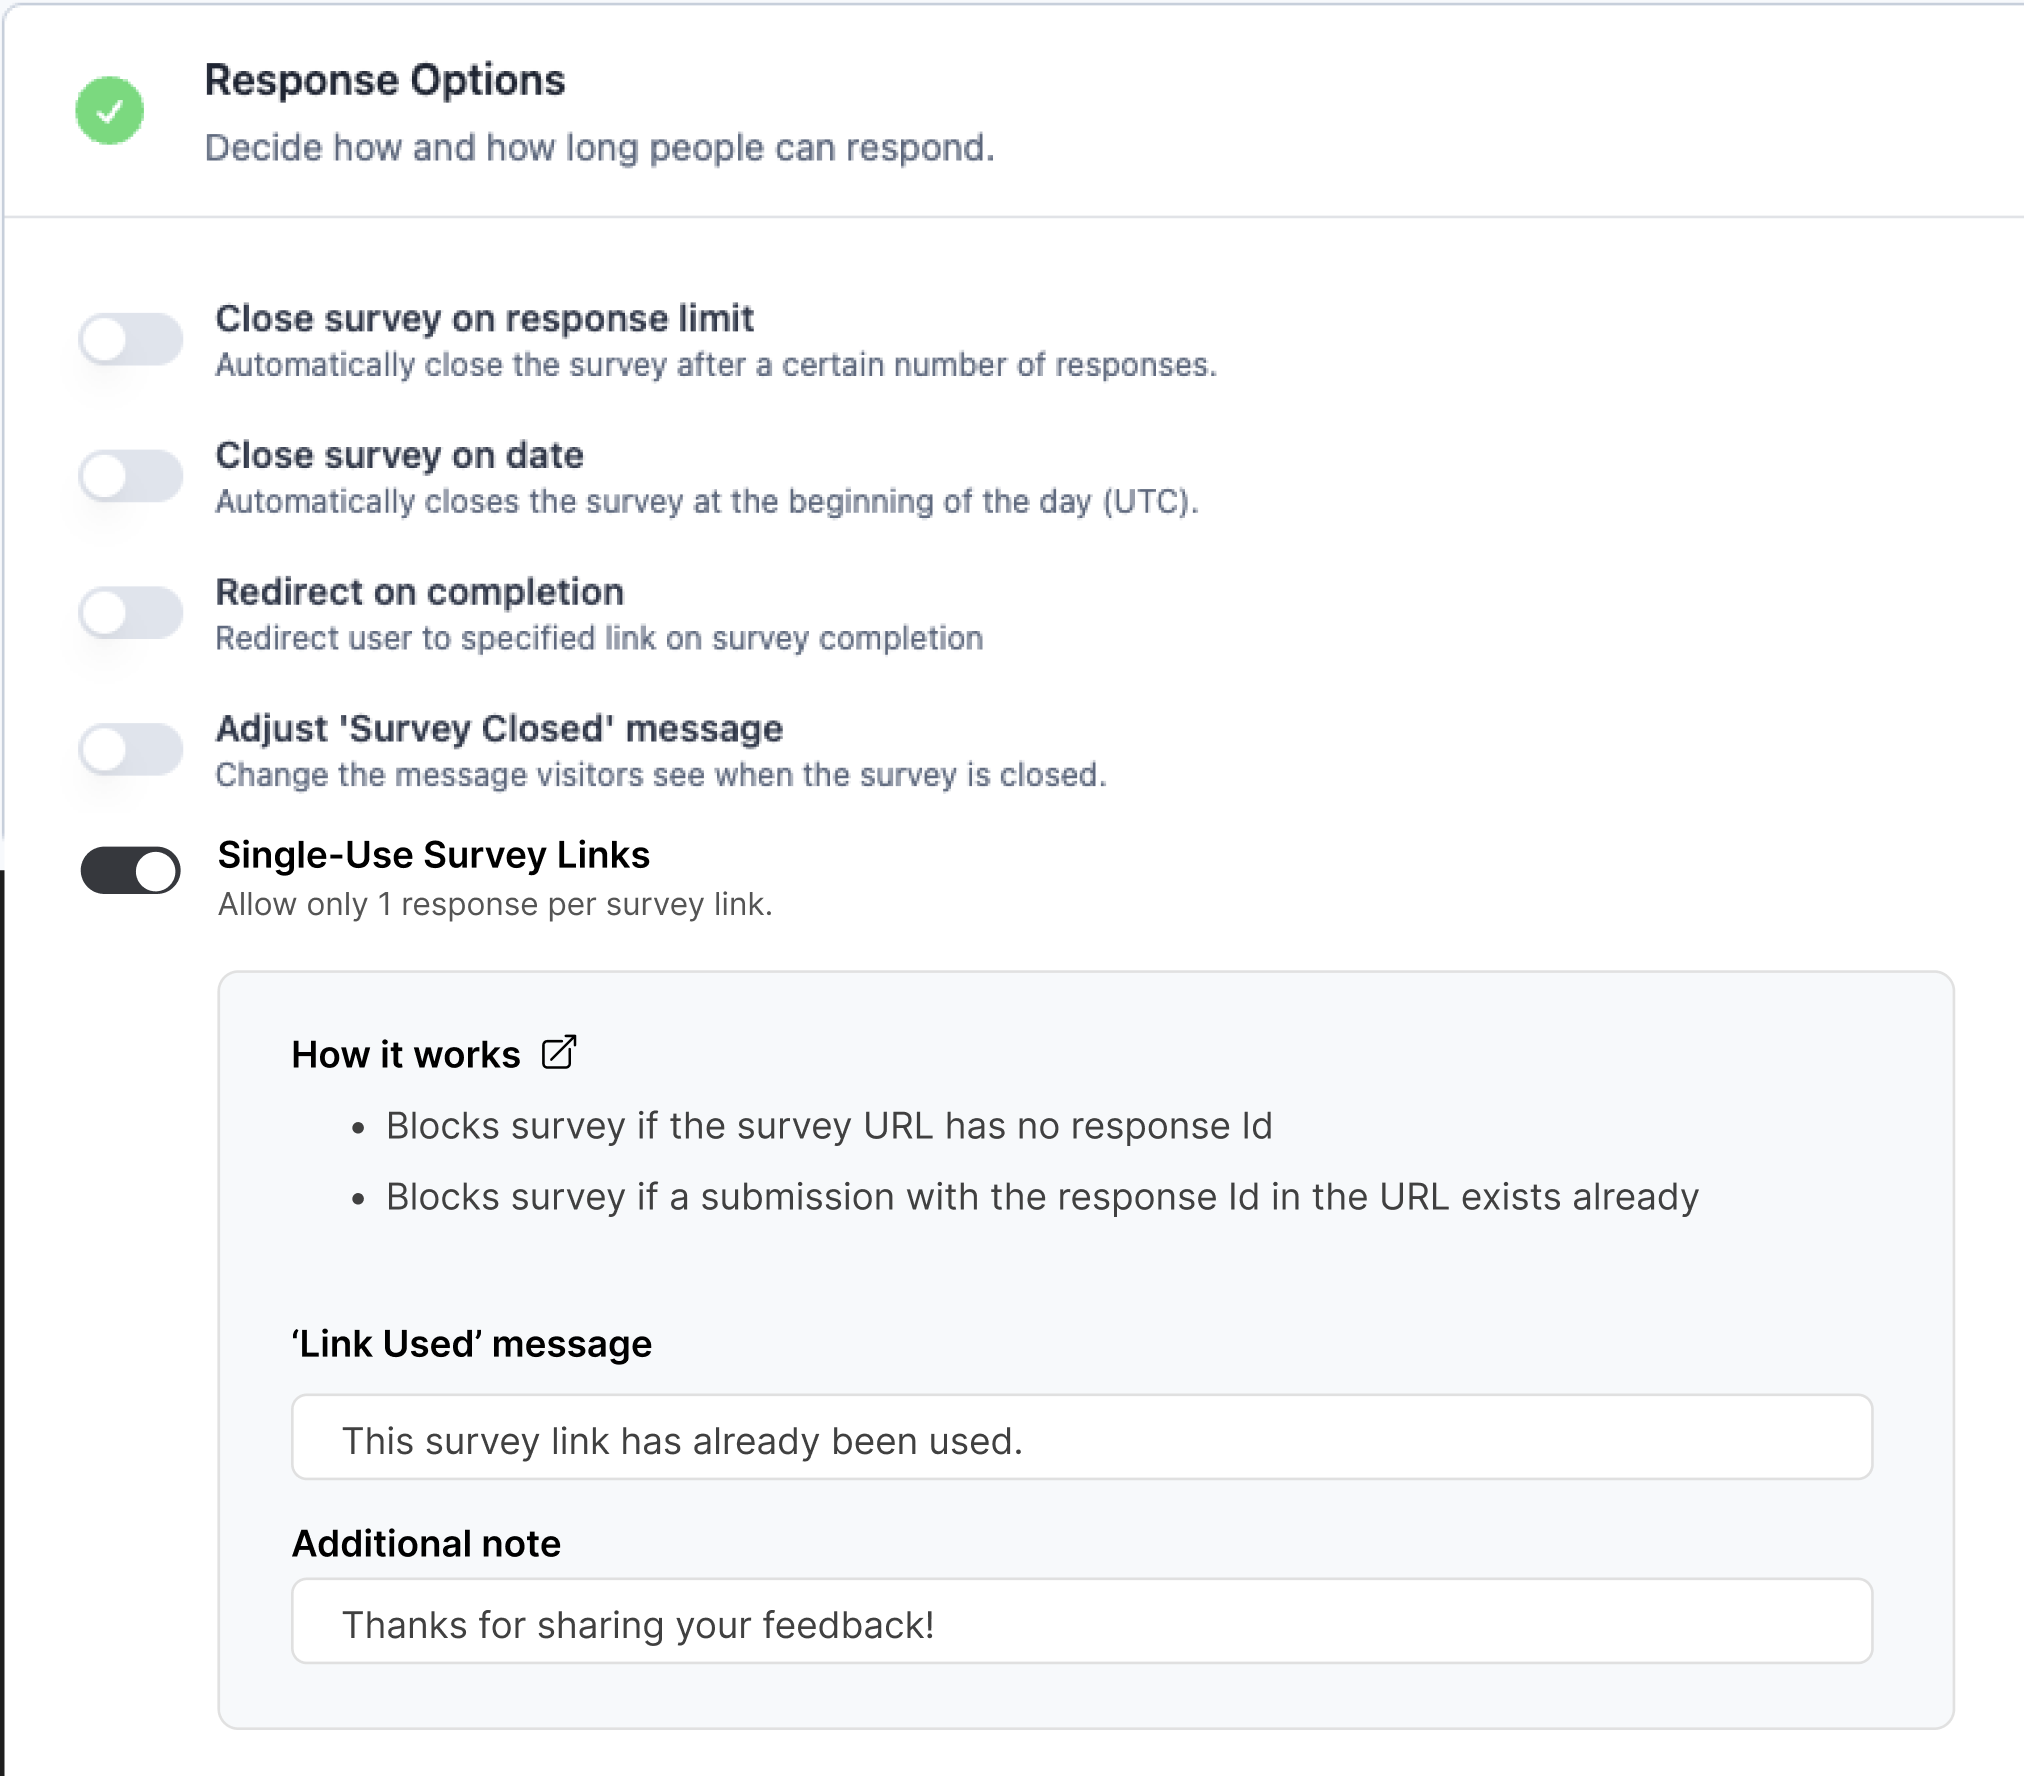The height and width of the screenshot is (1776, 2024).
Task: Click the Additional note section header
Action: tap(425, 1543)
